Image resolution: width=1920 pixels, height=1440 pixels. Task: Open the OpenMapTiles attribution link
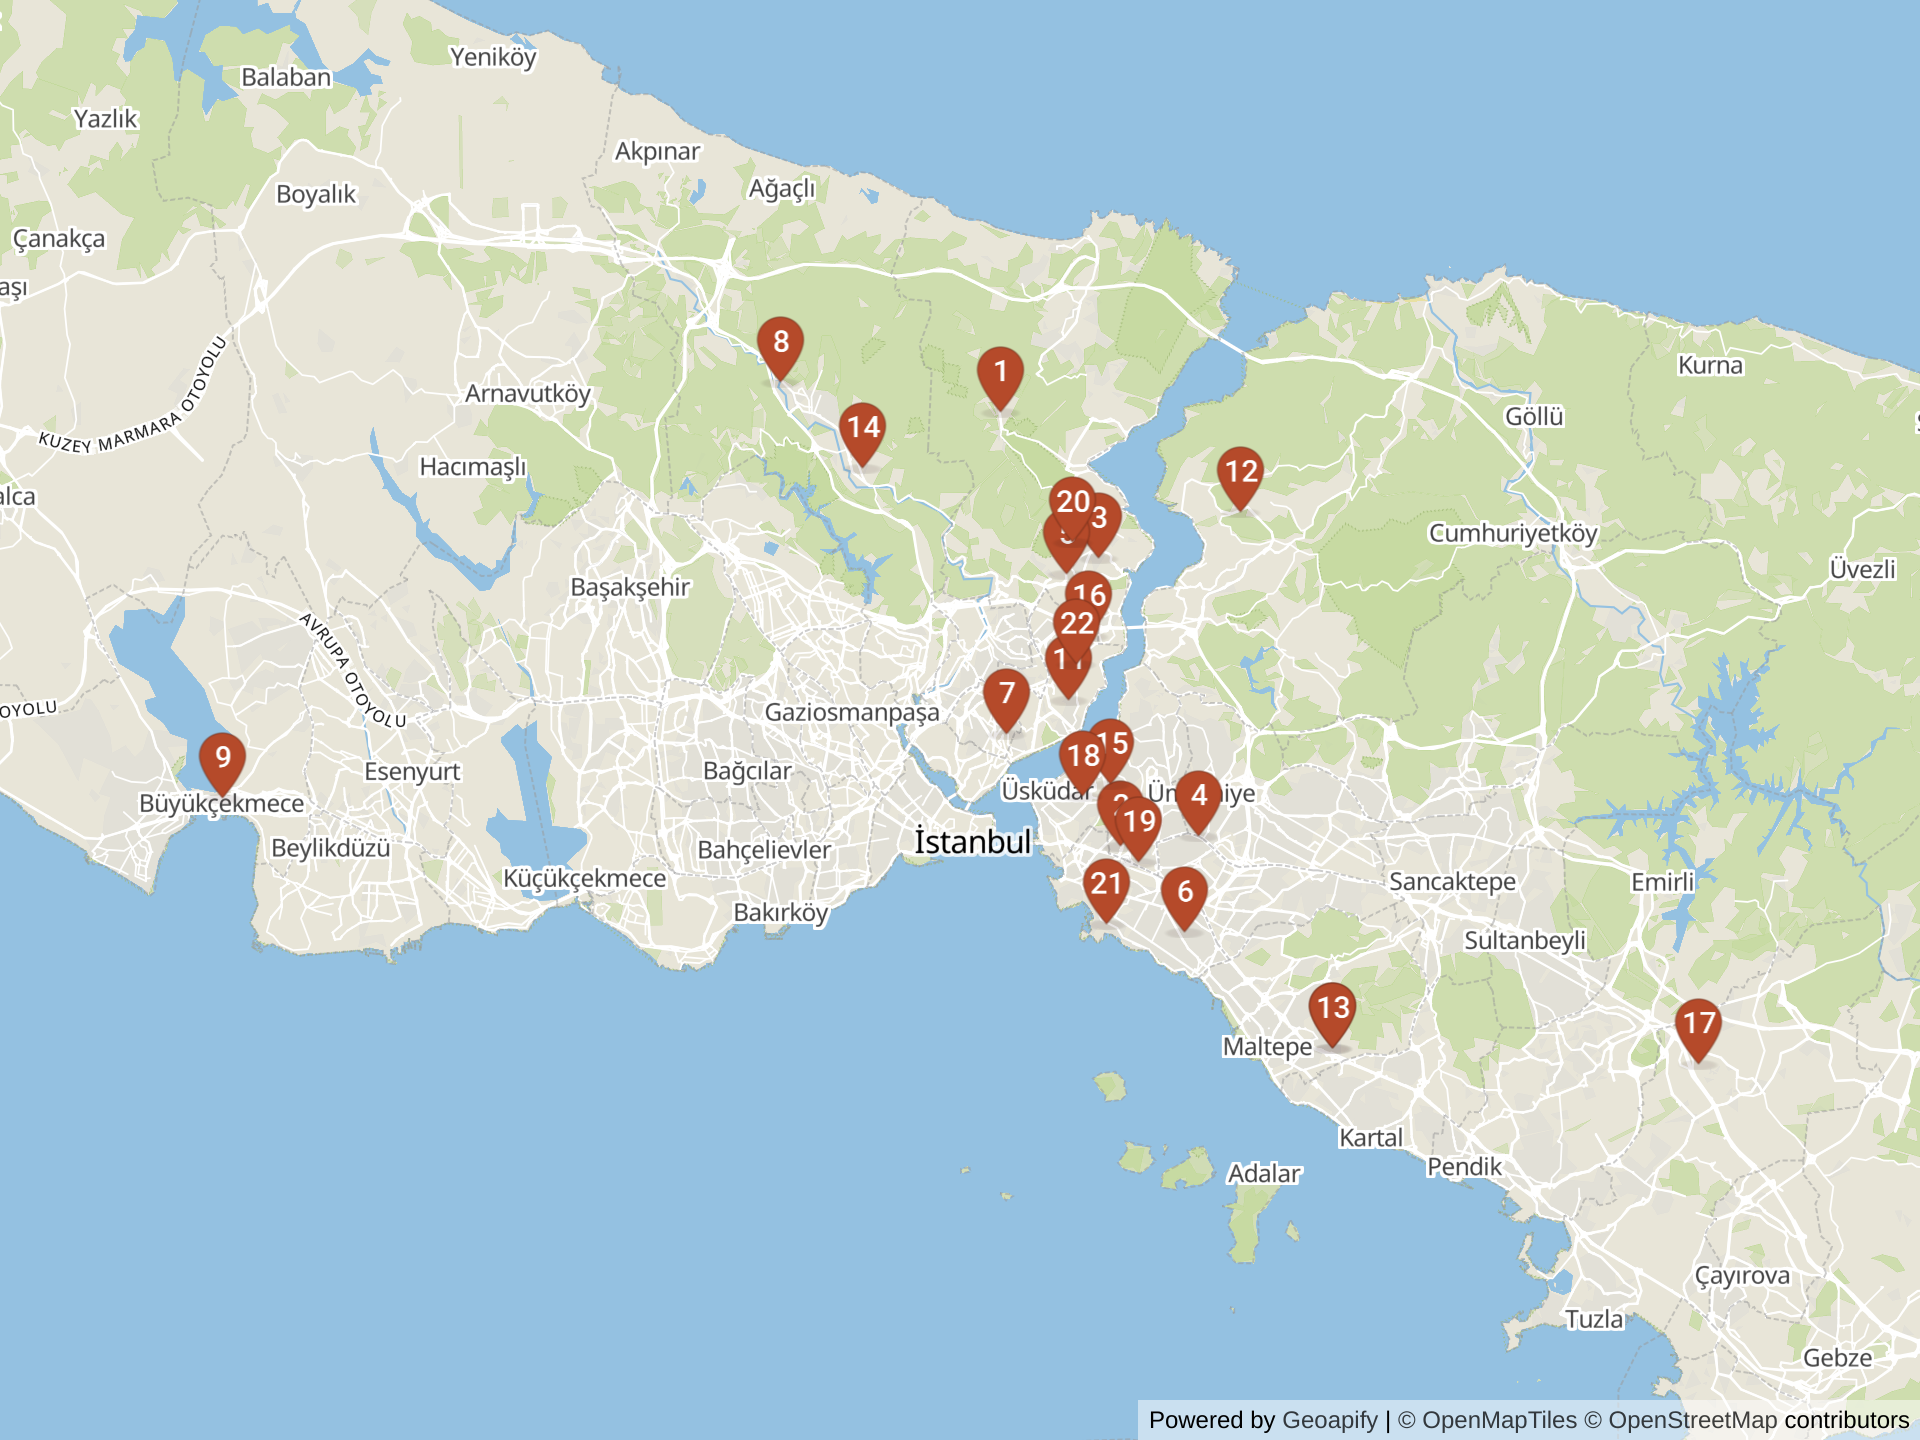pyautogui.click(x=1499, y=1420)
